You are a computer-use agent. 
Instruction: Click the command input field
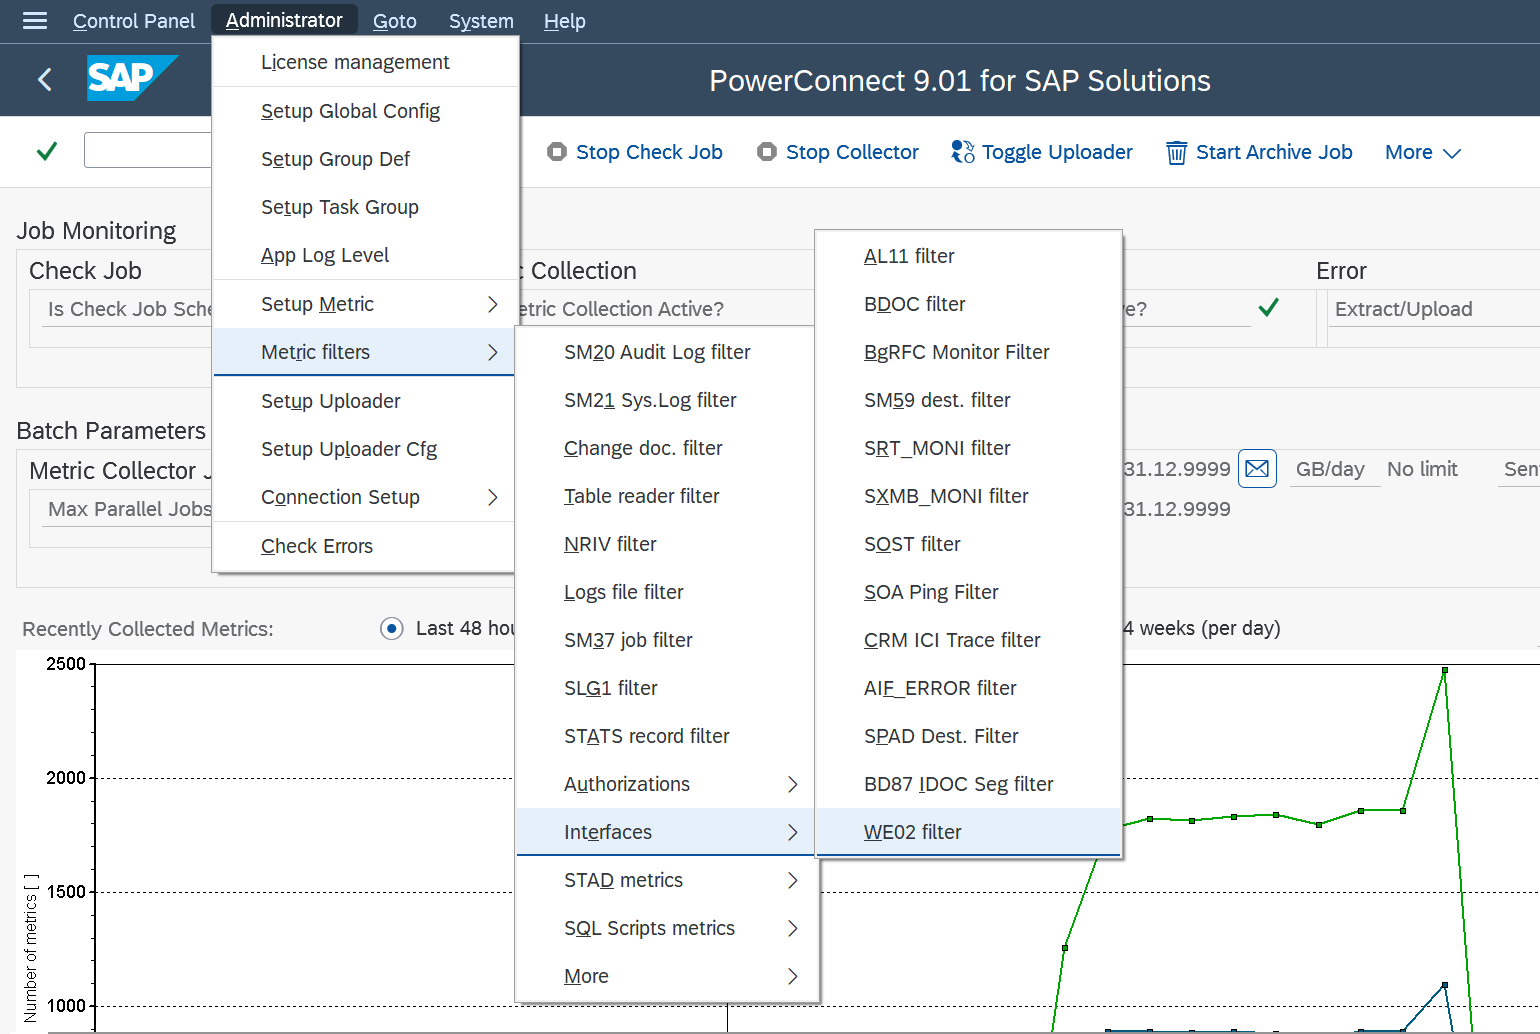point(148,150)
